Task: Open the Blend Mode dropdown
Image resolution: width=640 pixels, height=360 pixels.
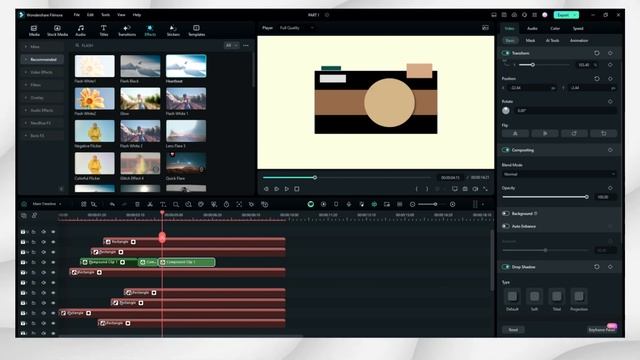Action: click(559, 174)
